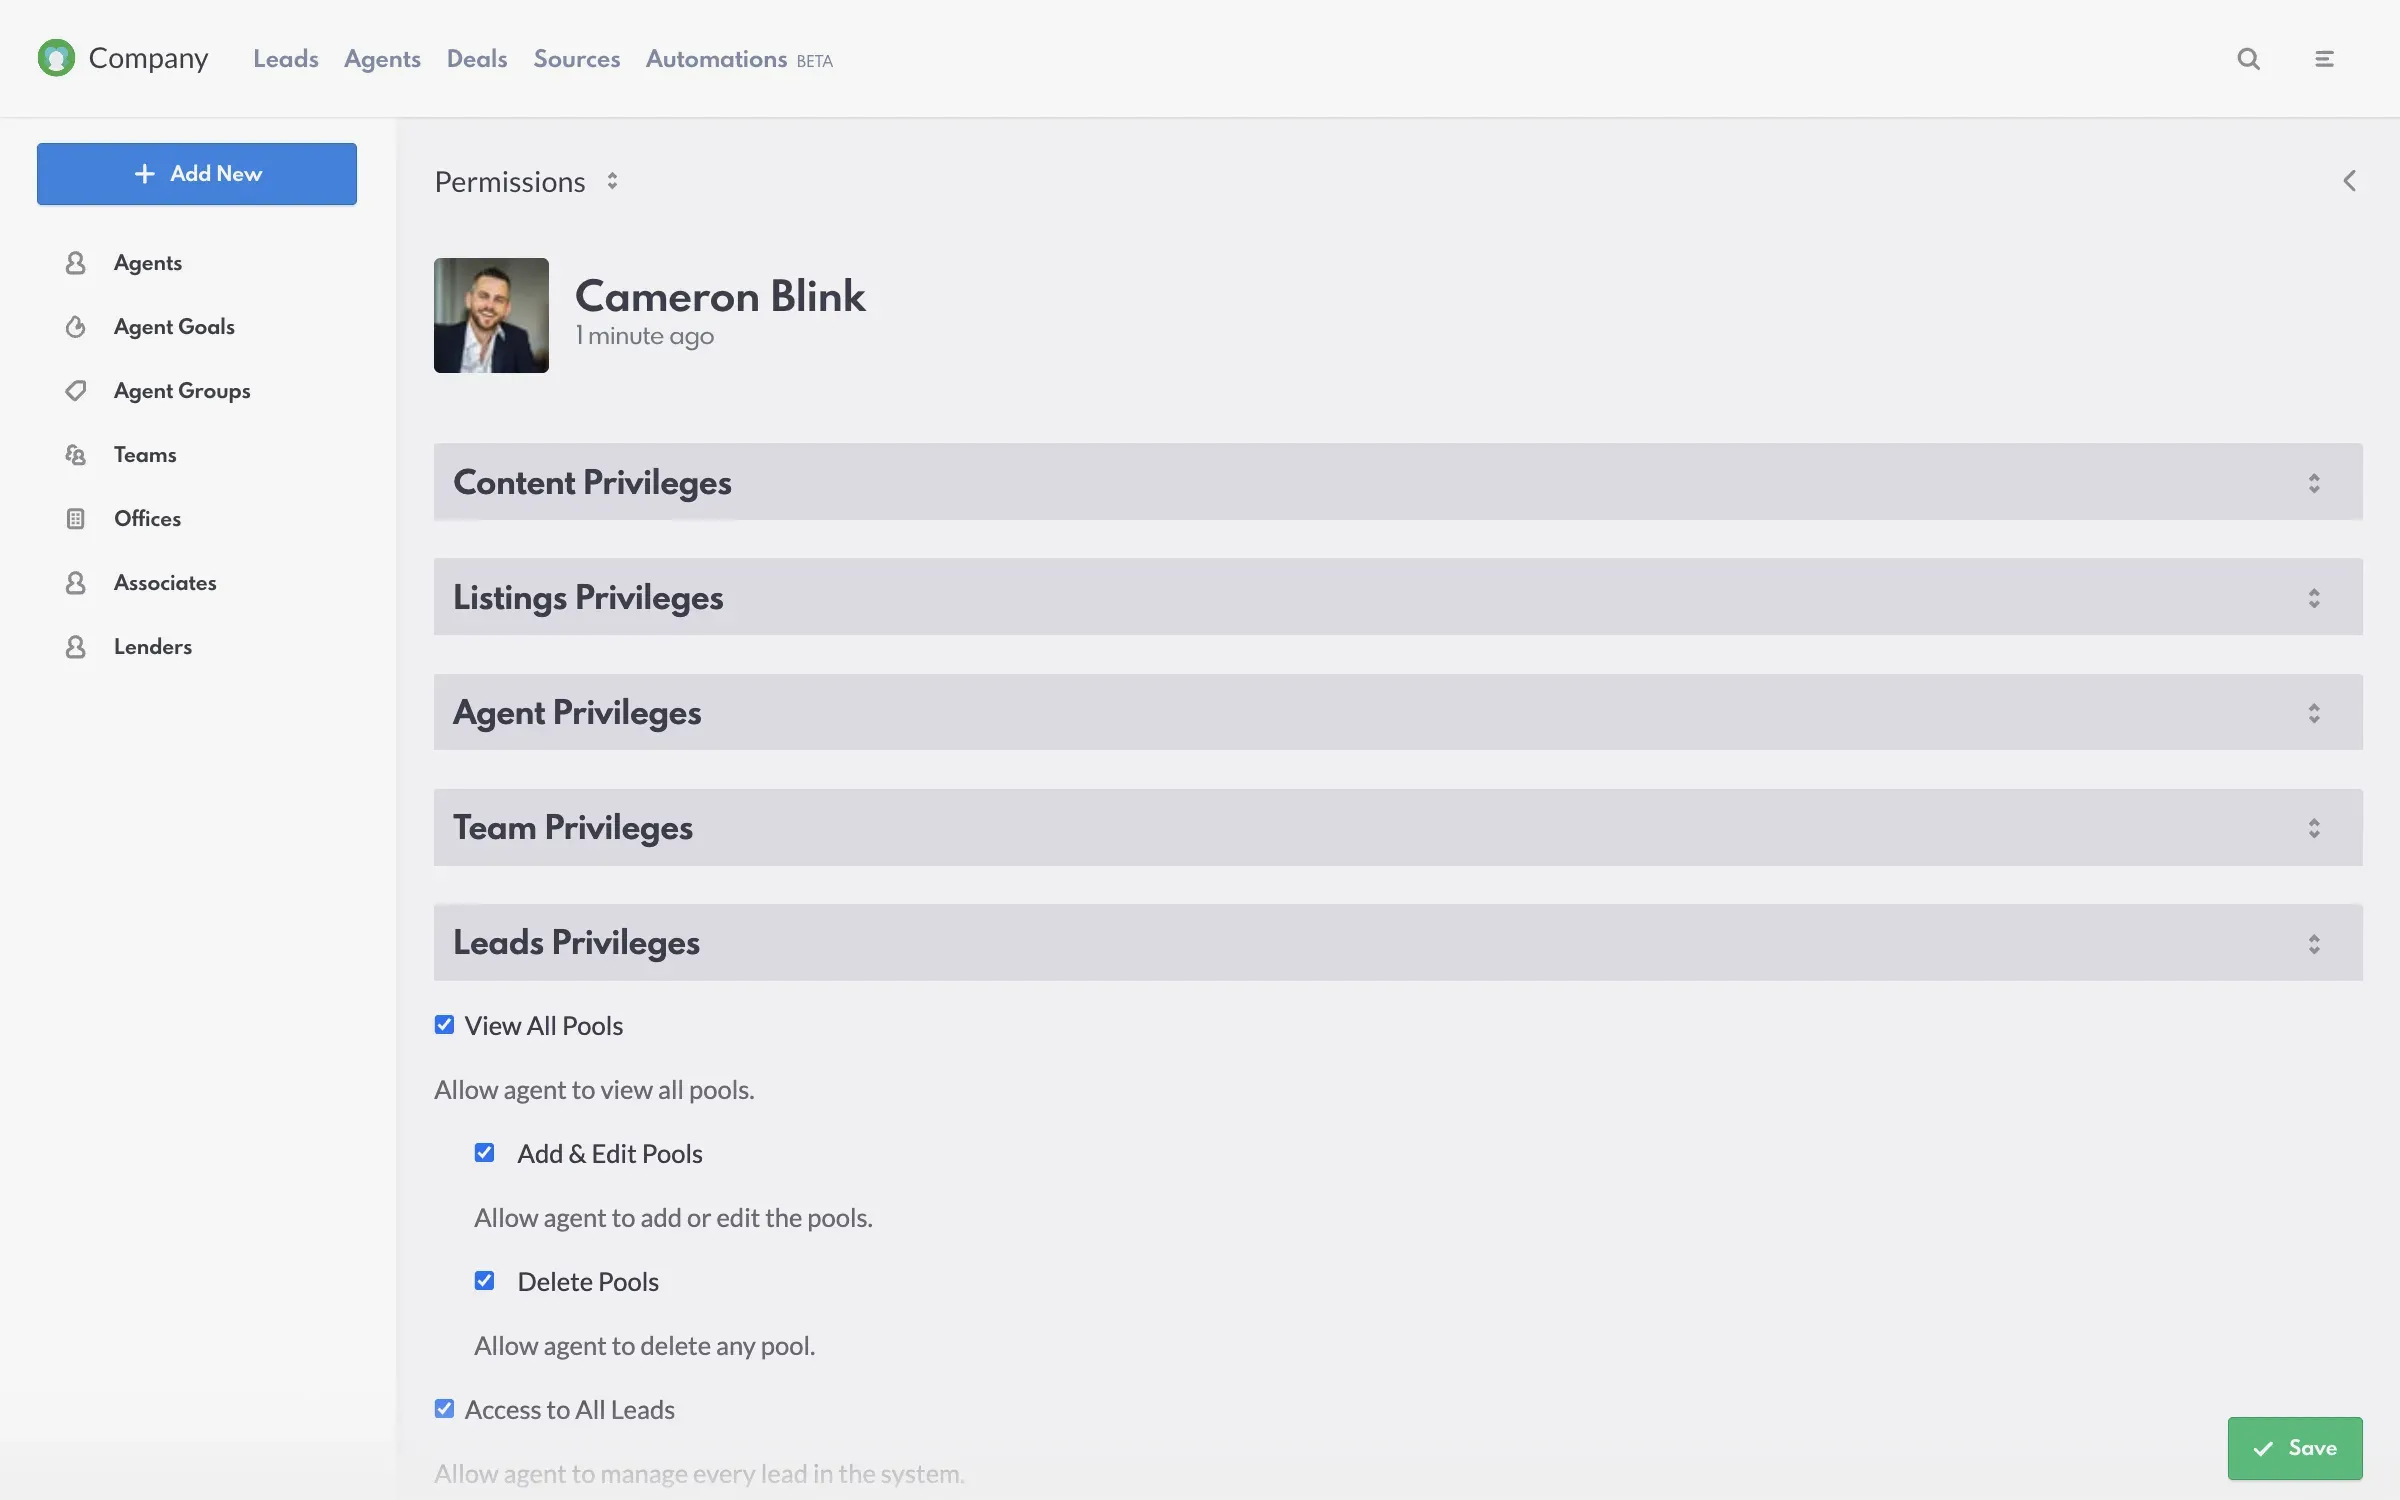
Task: Expand Content Privileges section arrows
Action: click(x=2314, y=483)
